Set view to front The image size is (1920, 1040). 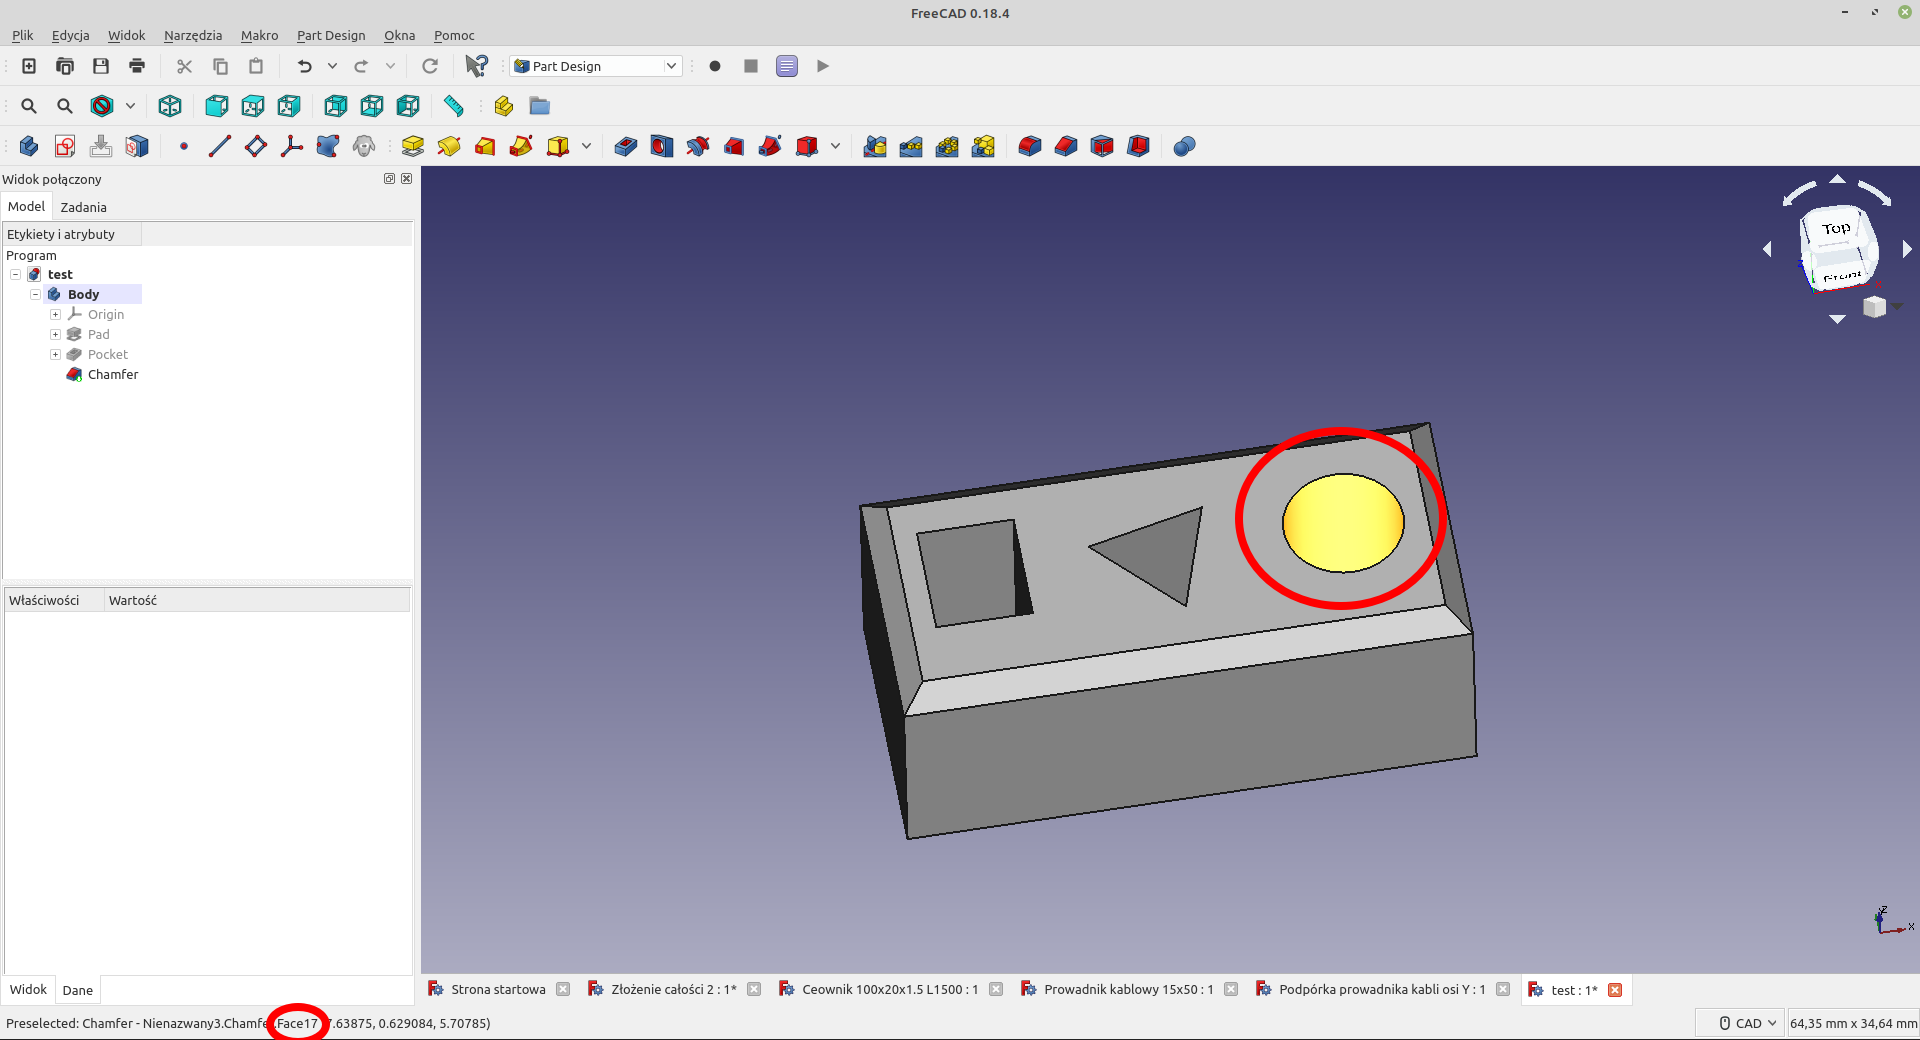(217, 106)
